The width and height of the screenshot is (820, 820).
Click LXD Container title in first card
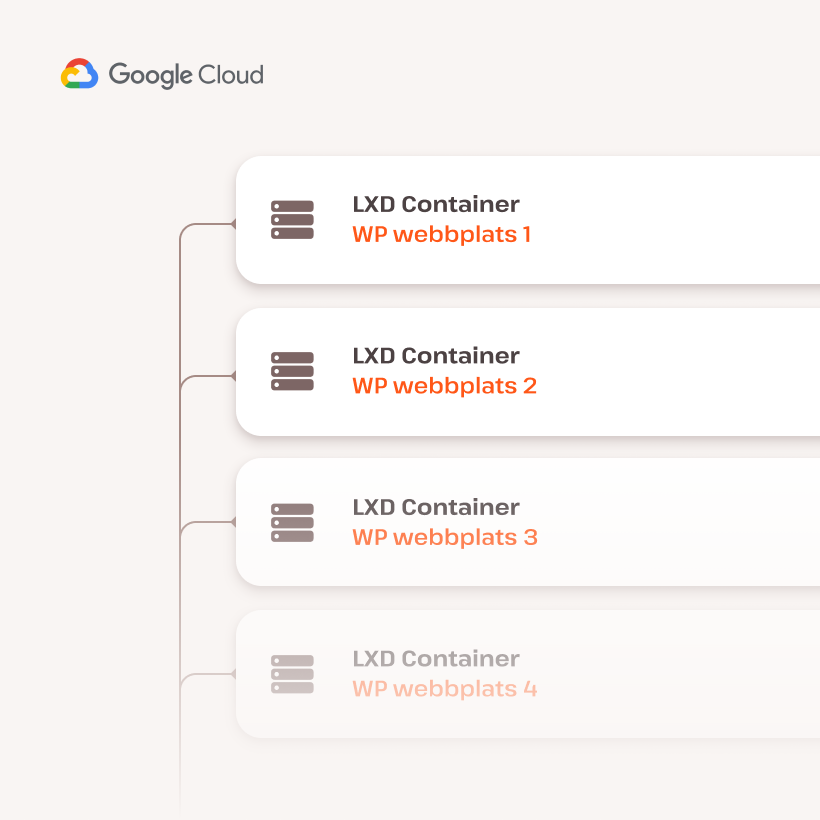436,204
